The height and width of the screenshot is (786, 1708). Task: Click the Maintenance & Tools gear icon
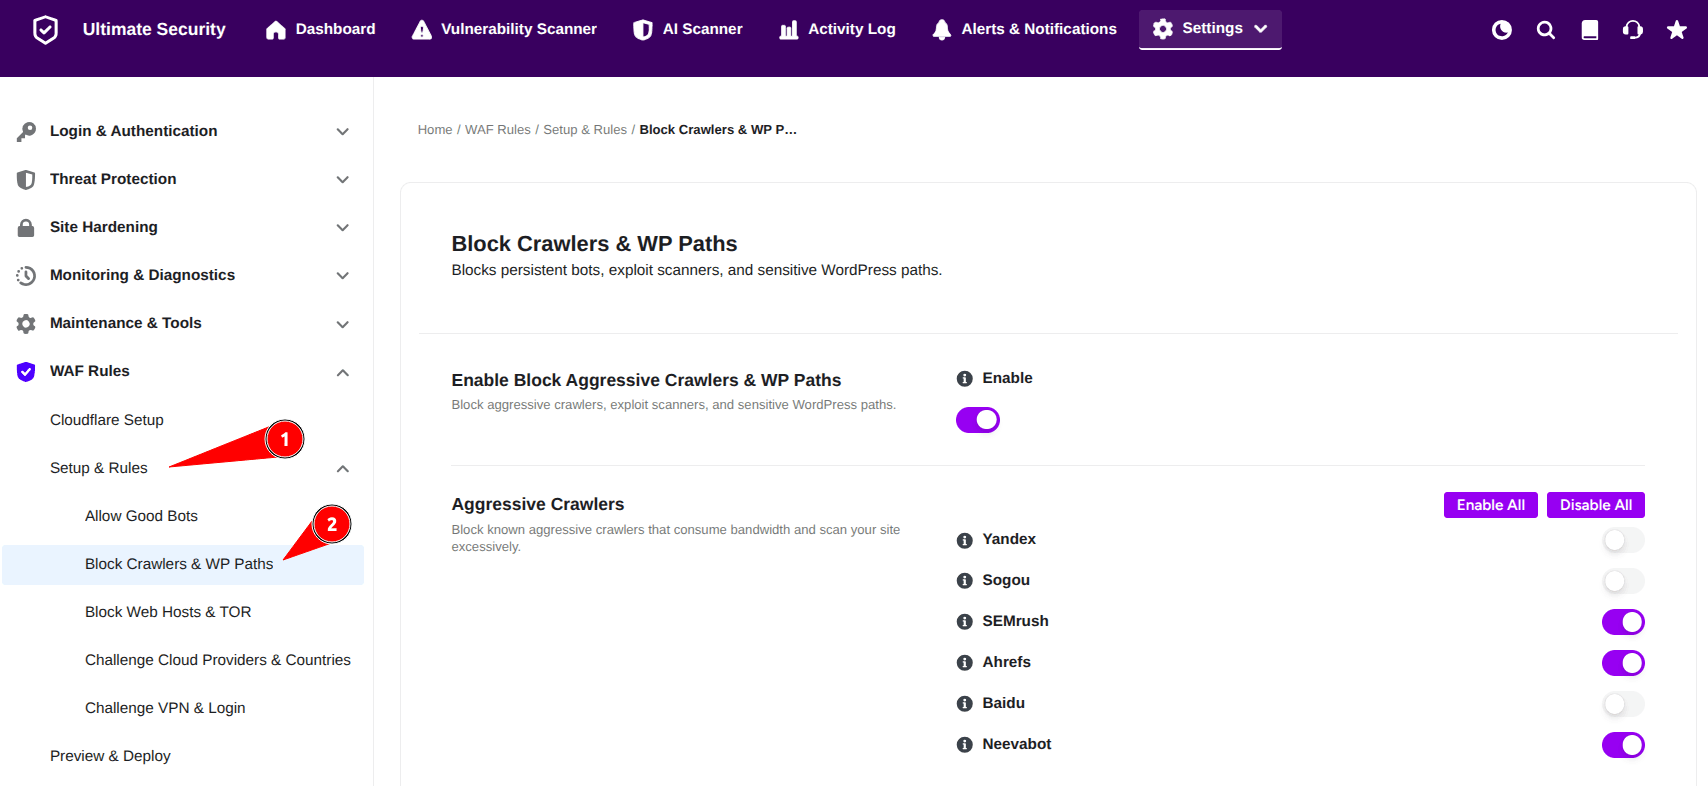click(x=26, y=323)
